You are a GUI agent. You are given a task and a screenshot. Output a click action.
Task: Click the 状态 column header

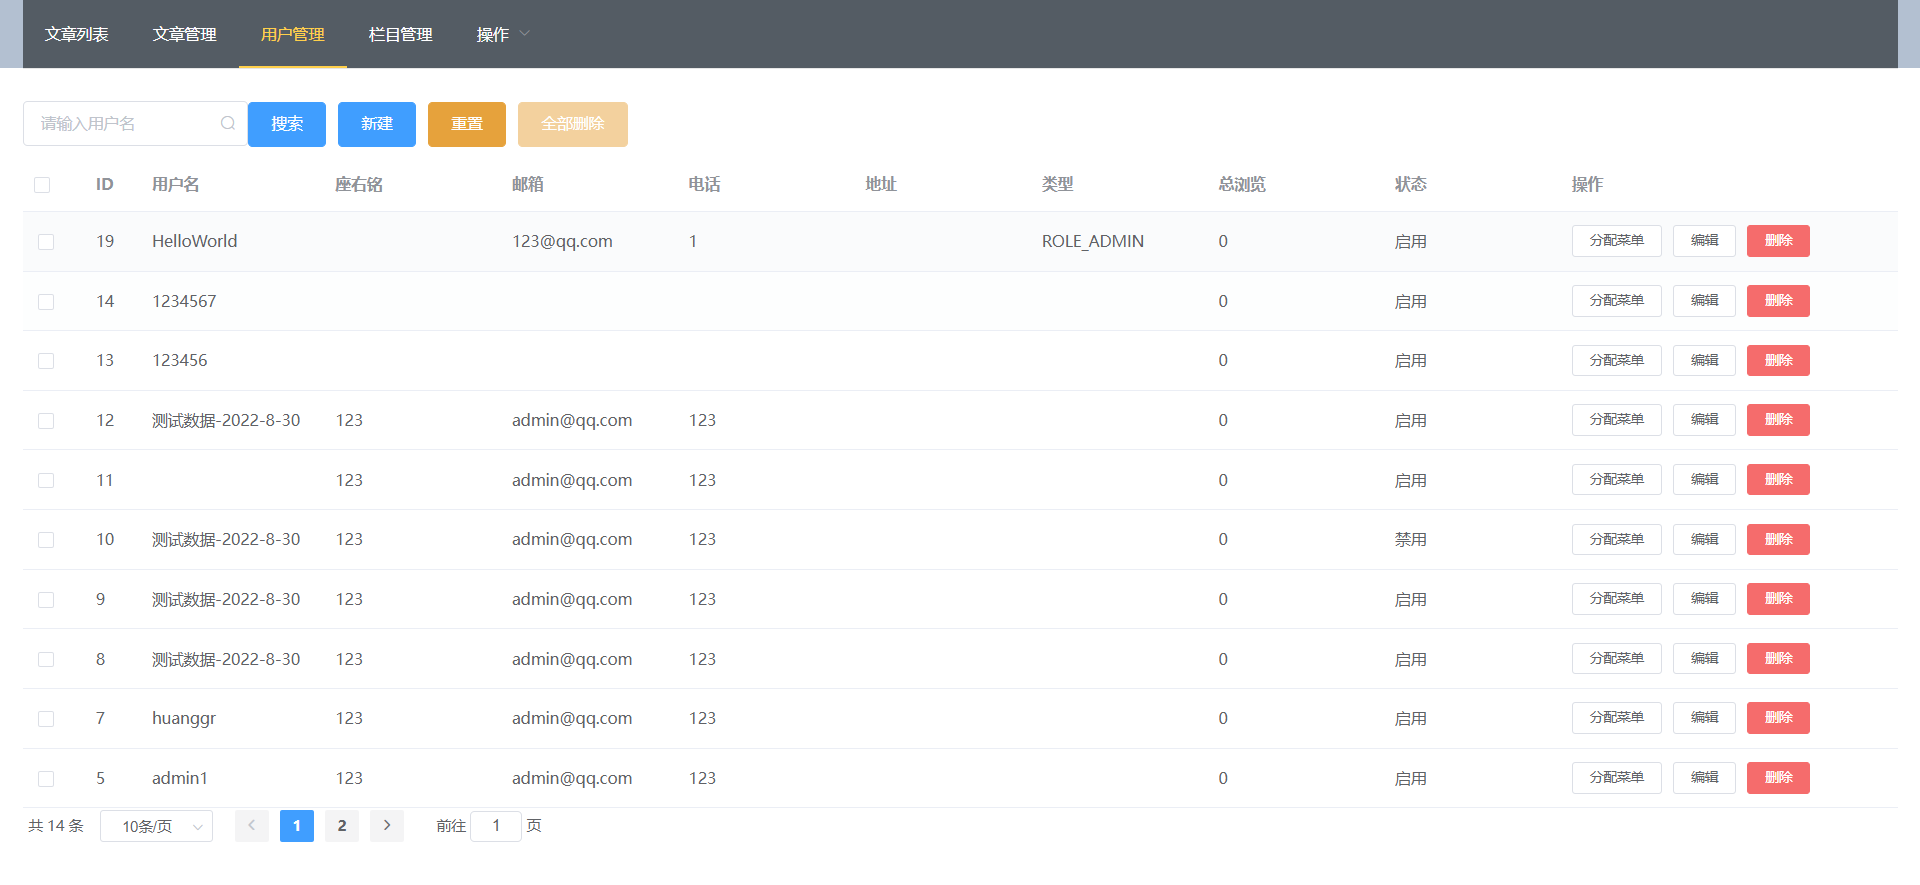point(1411,185)
